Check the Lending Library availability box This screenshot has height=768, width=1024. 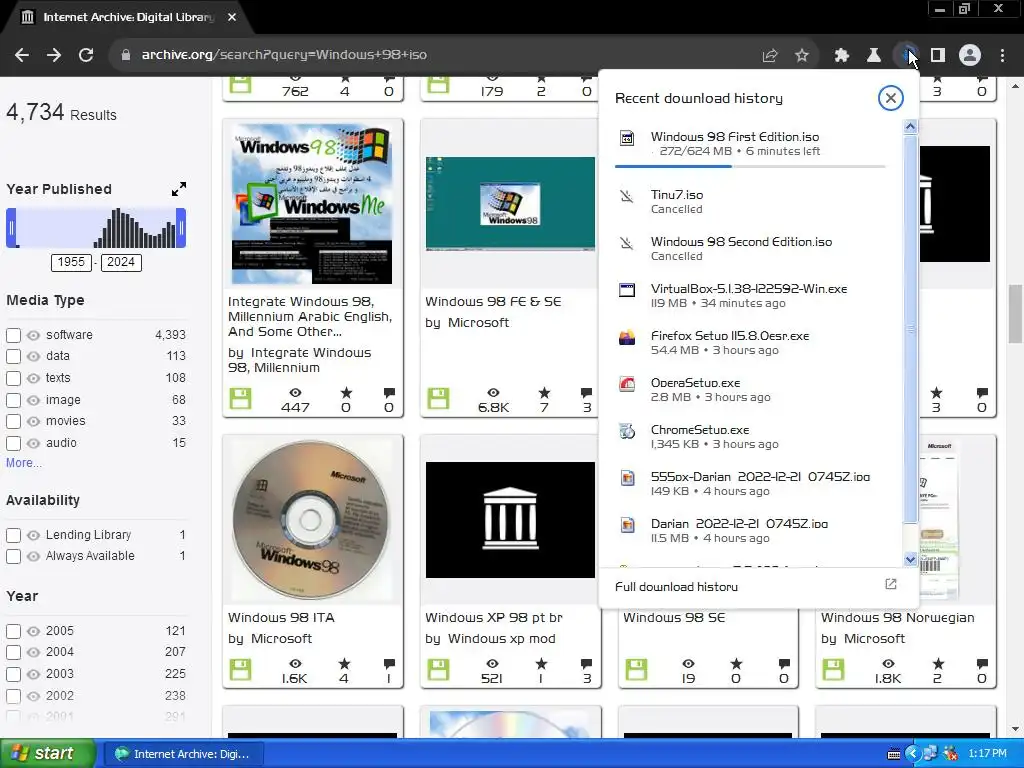(x=13, y=536)
